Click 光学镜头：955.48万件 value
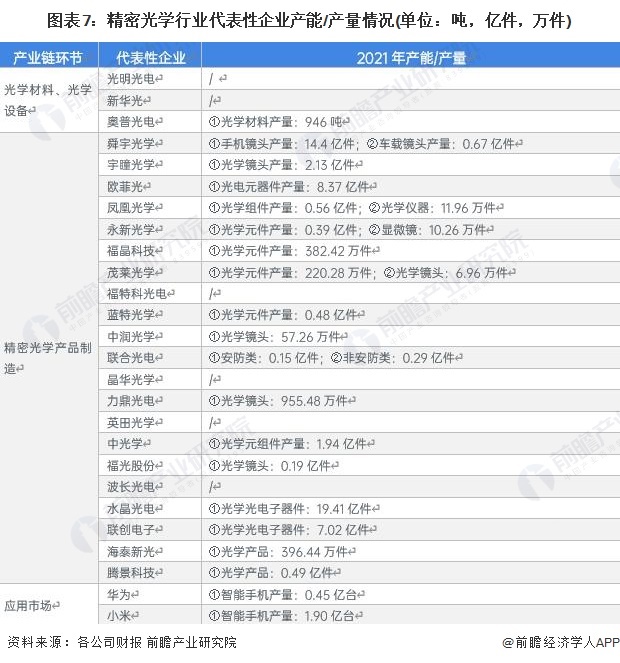620x663 pixels. pos(282,400)
